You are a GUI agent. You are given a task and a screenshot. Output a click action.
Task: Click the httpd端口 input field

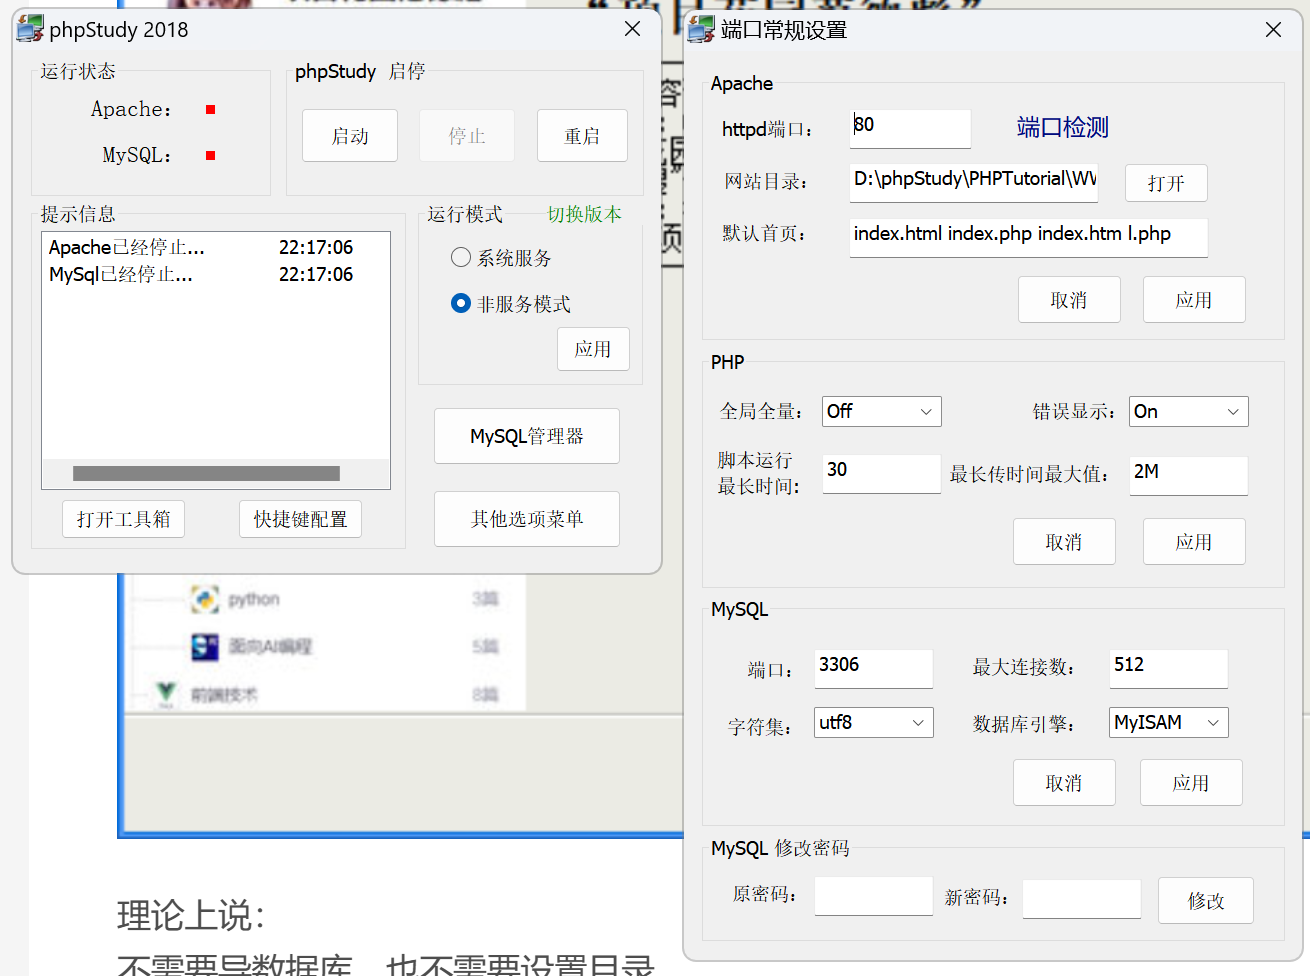click(x=910, y=128)
